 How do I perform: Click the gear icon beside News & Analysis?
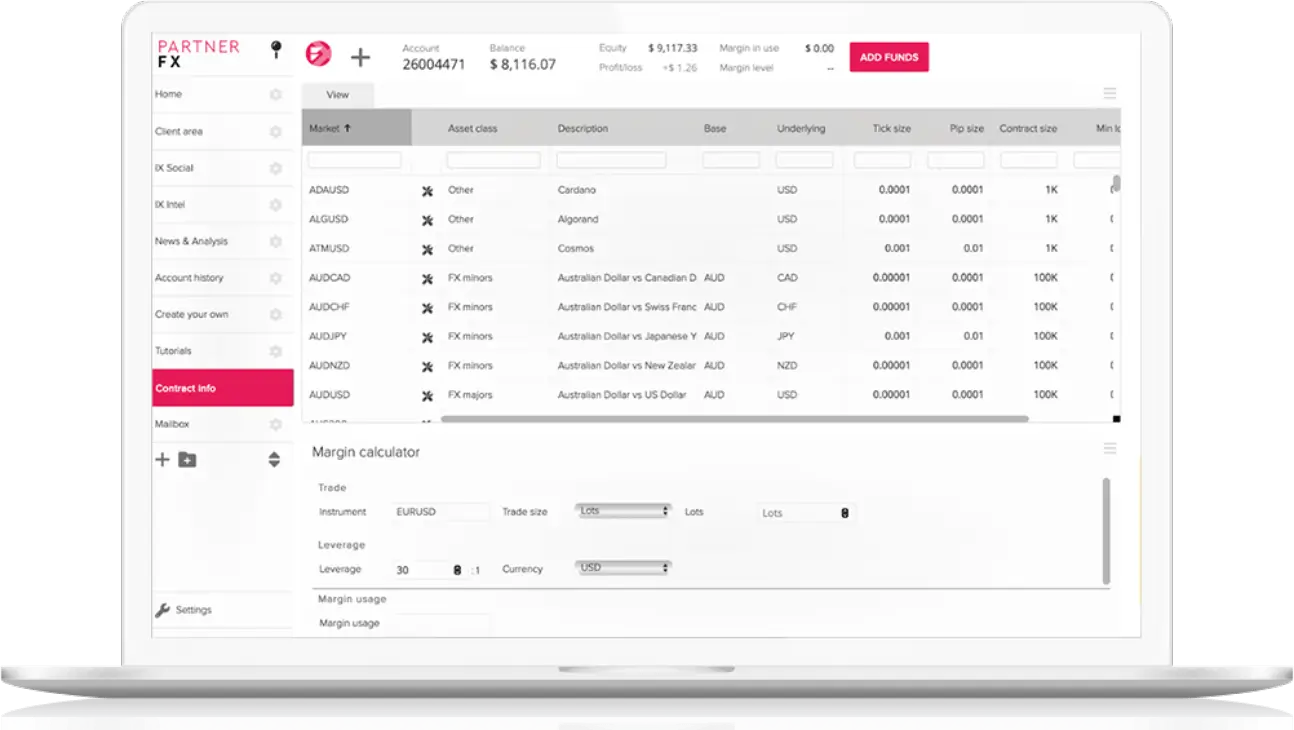tap(275, 242)
